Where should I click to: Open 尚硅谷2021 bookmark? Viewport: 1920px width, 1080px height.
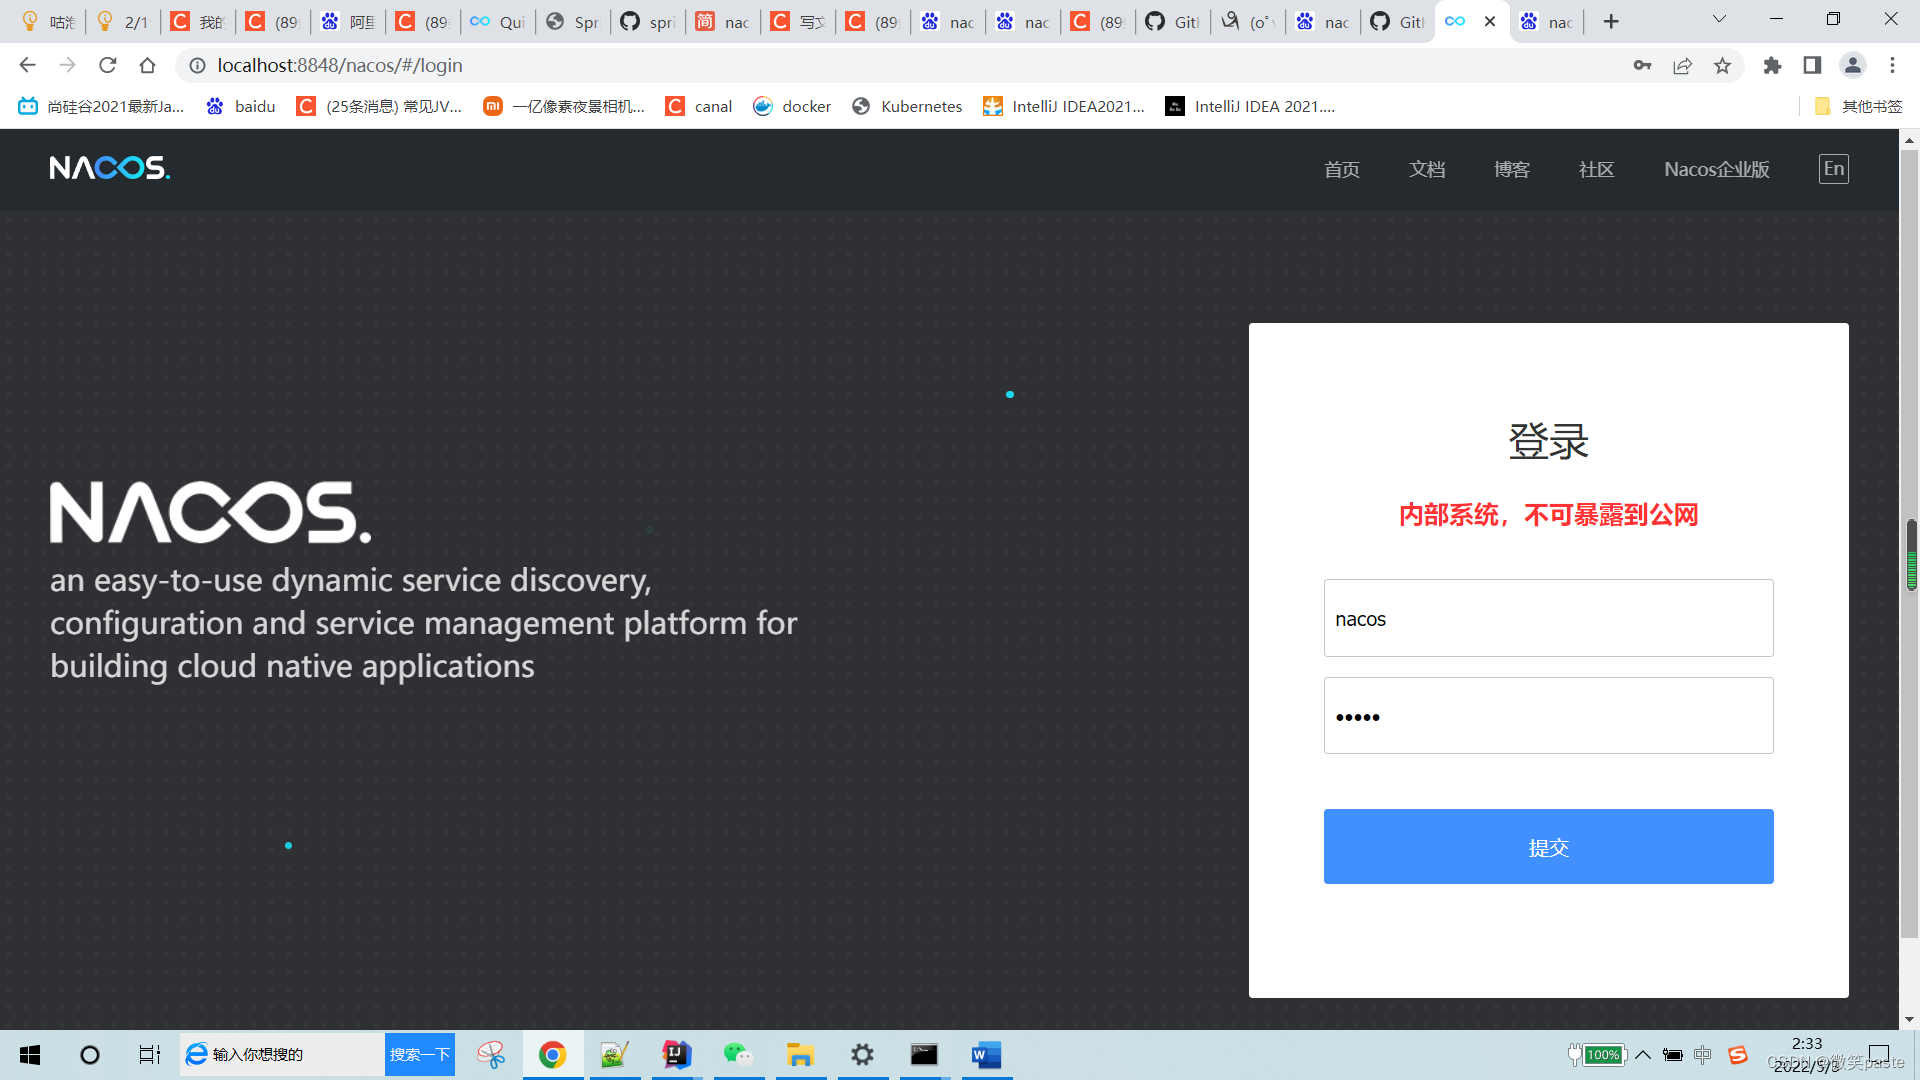click(x=101, y=106)
